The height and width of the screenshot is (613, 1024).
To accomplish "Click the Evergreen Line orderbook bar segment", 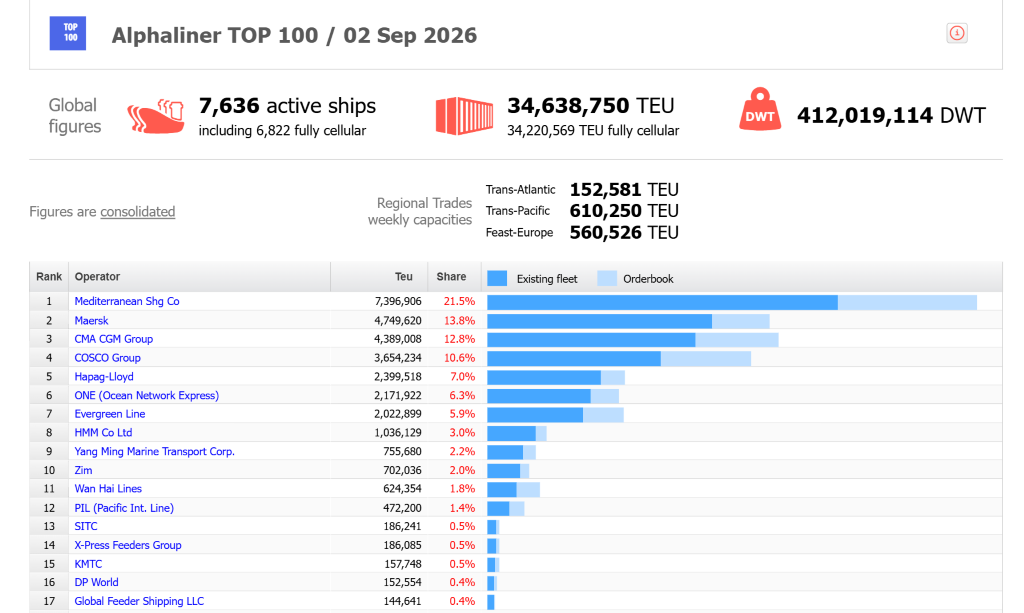I will click(603, 415).
